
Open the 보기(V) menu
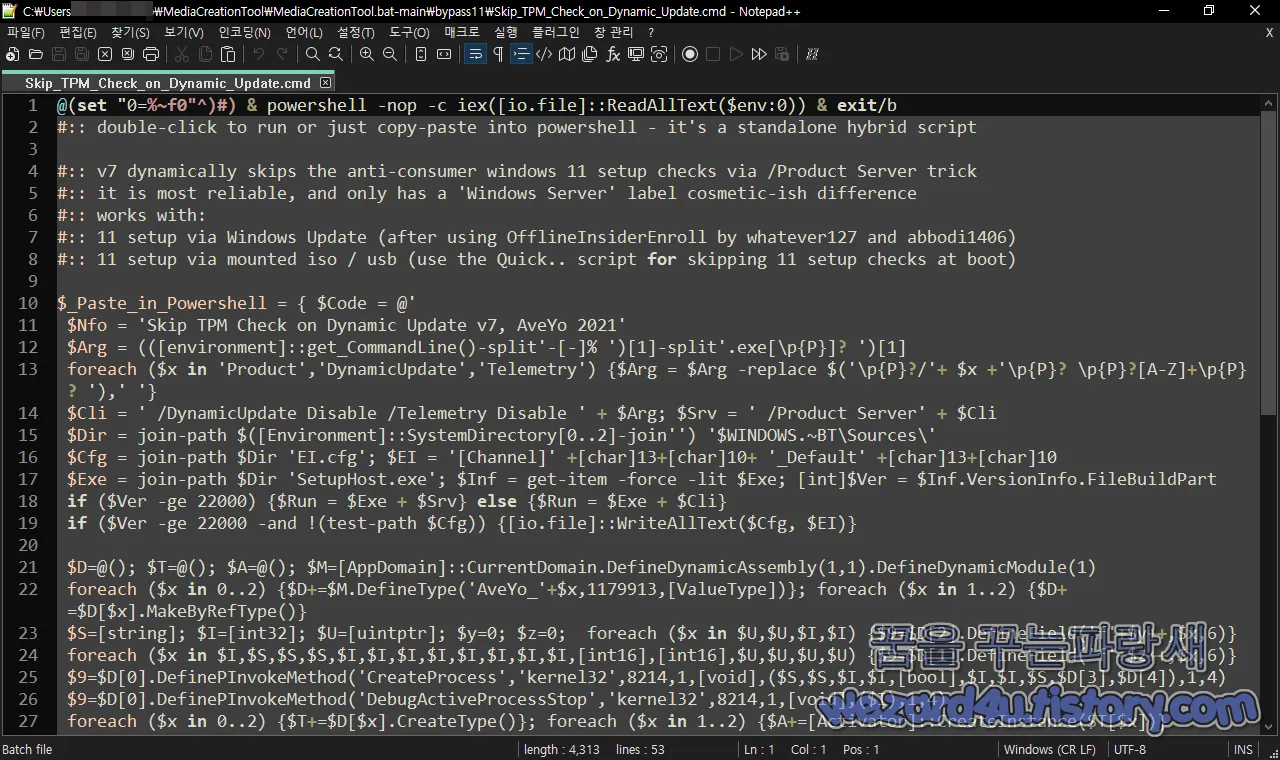click(183, 33)
